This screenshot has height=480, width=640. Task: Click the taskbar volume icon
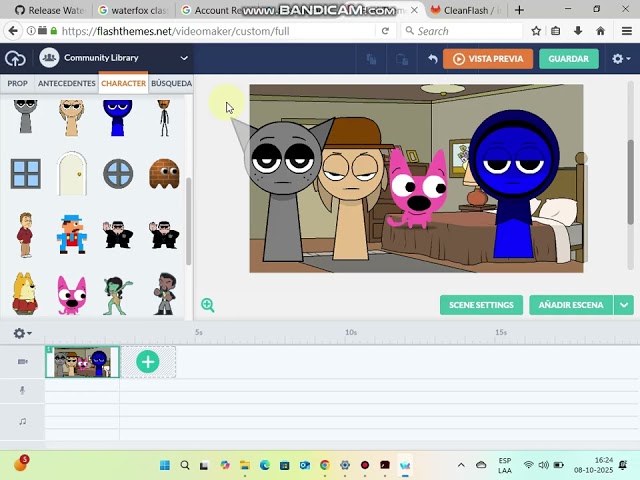tap(543, 465)
